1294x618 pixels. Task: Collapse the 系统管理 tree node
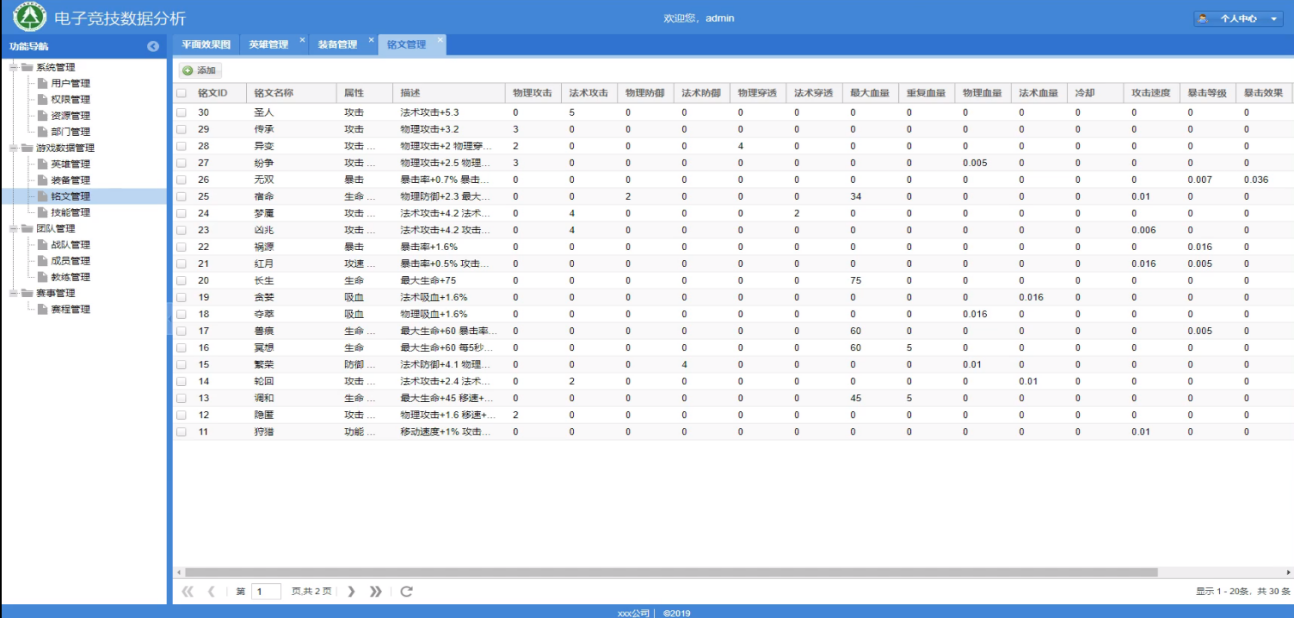13,67
